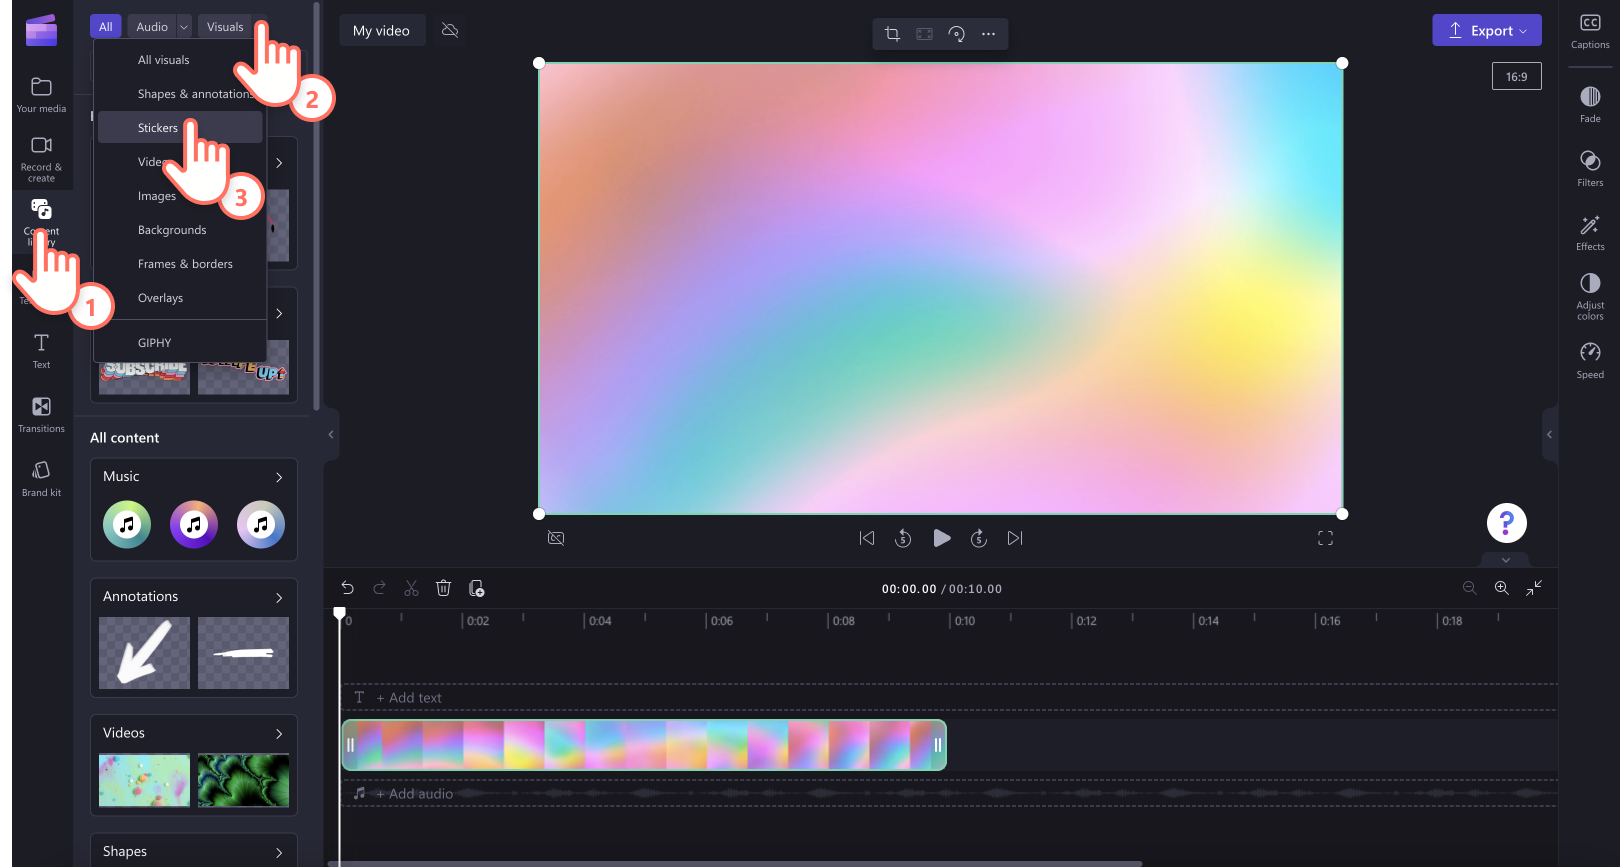The width and height of the screenshot is (1620, 867).
Task: Select the crop tool
Action: pyautogui.click(x=892, y=34)
